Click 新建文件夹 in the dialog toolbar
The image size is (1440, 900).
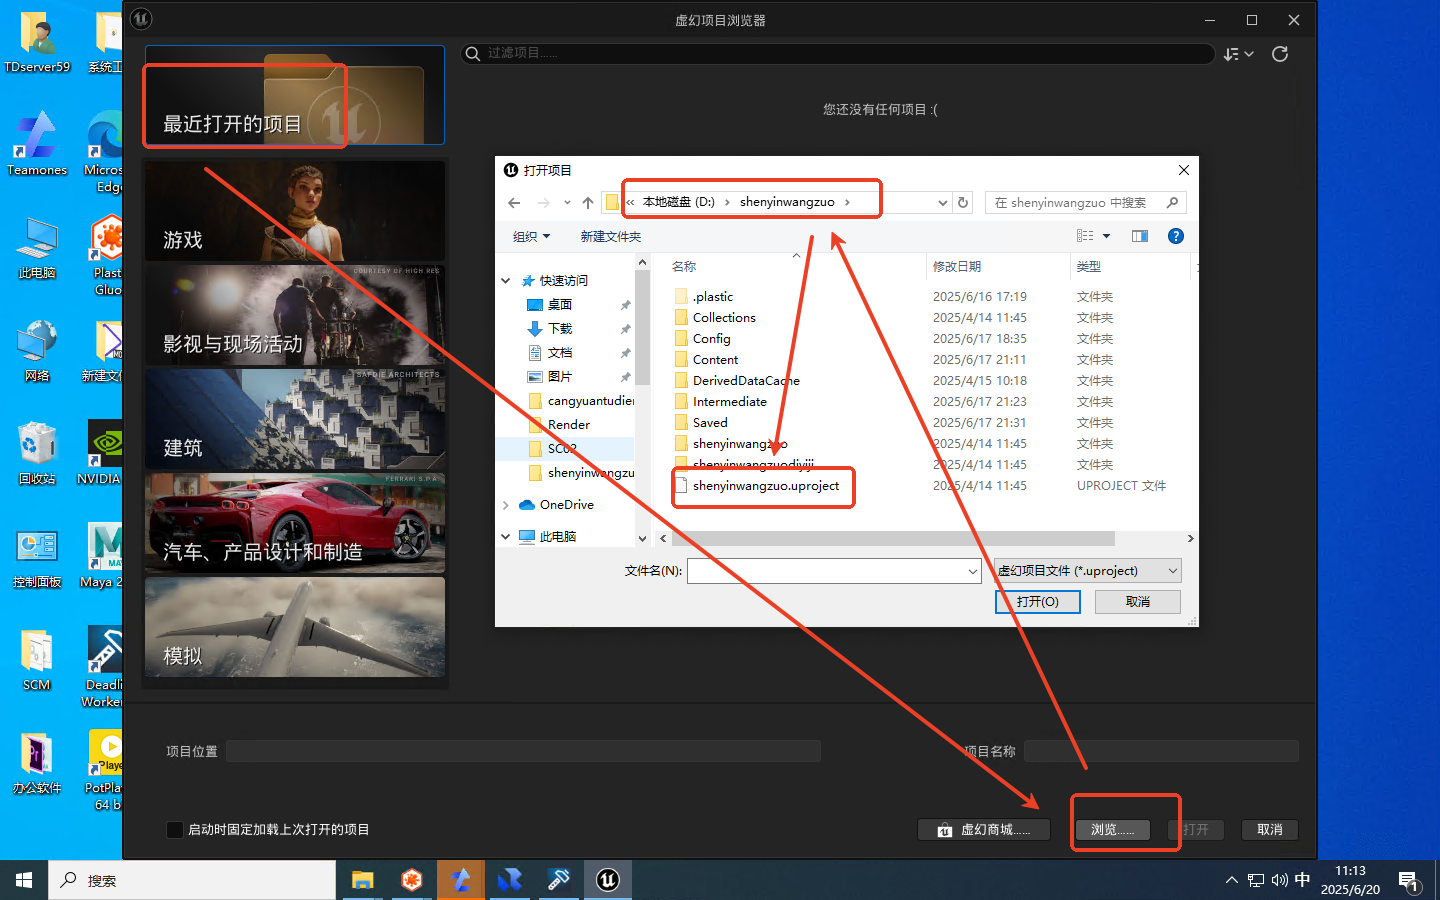[x=610, y=237]
